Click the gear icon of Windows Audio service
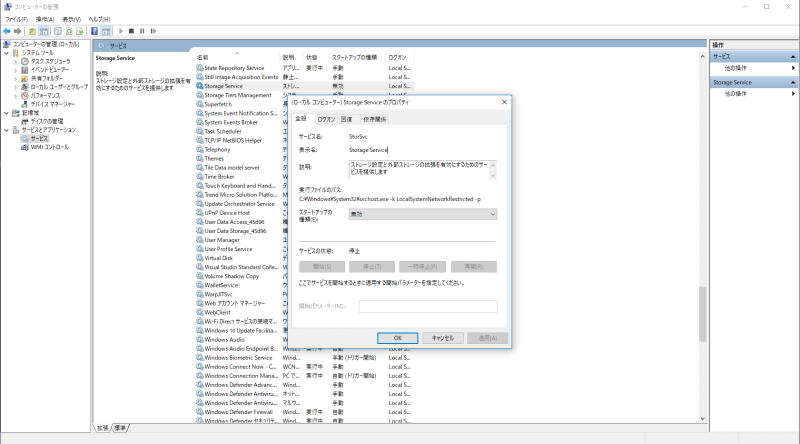Image resolution: width=800 pixels, height=444 pixels. pyautogui.click(x=199, y=339)
